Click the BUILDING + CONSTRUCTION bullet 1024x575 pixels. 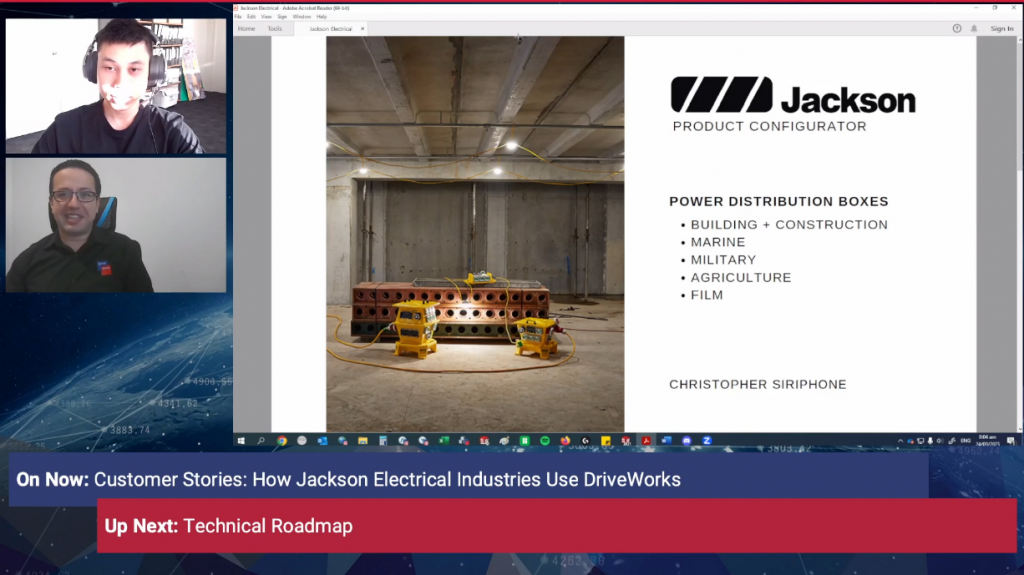(789, 225)
